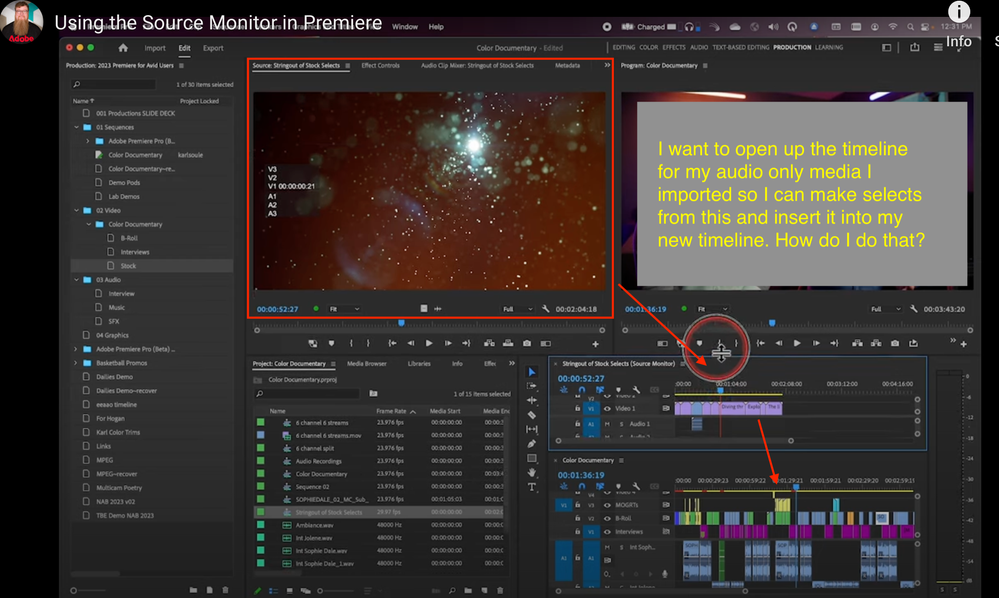
Task: Hide Video 1 with the eye toggle
Action: (x=608, y=409)
